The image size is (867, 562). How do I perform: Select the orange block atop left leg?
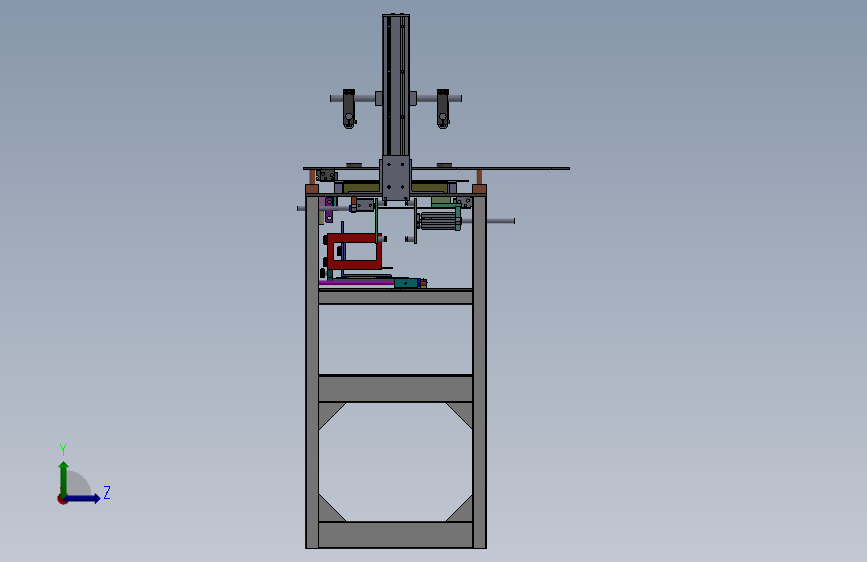[x=312, y=189]
